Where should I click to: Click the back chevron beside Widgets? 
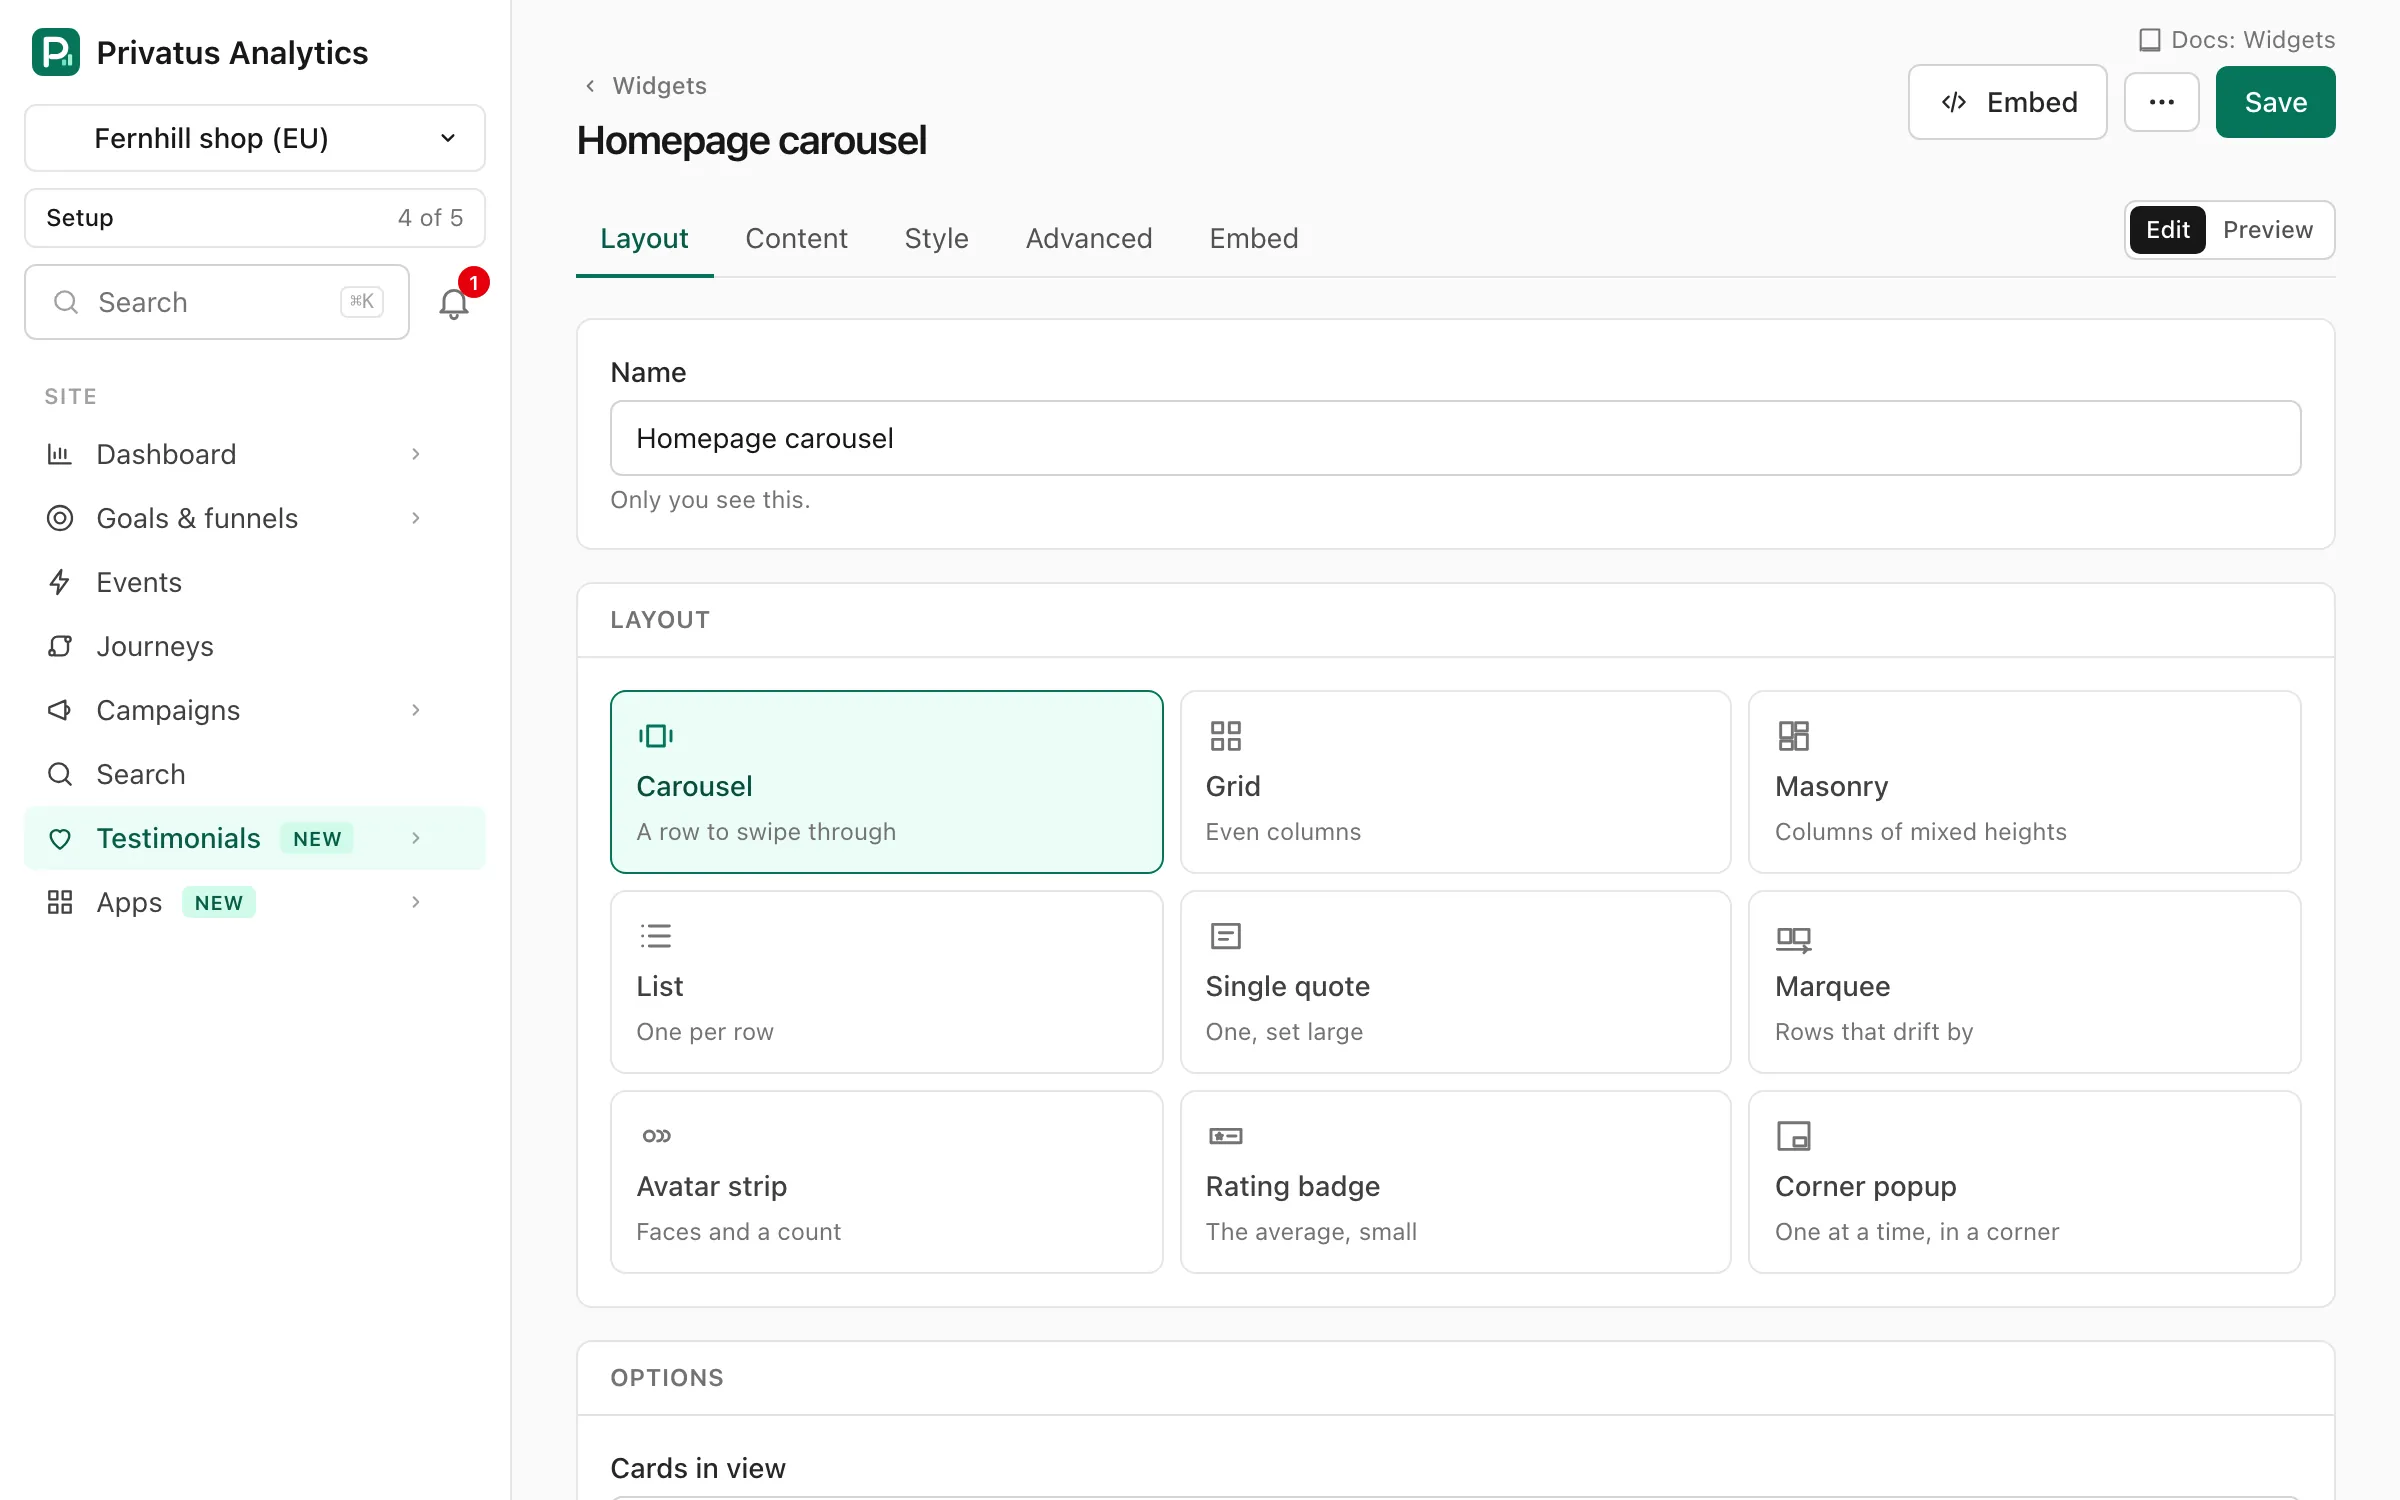click(590, 86)
